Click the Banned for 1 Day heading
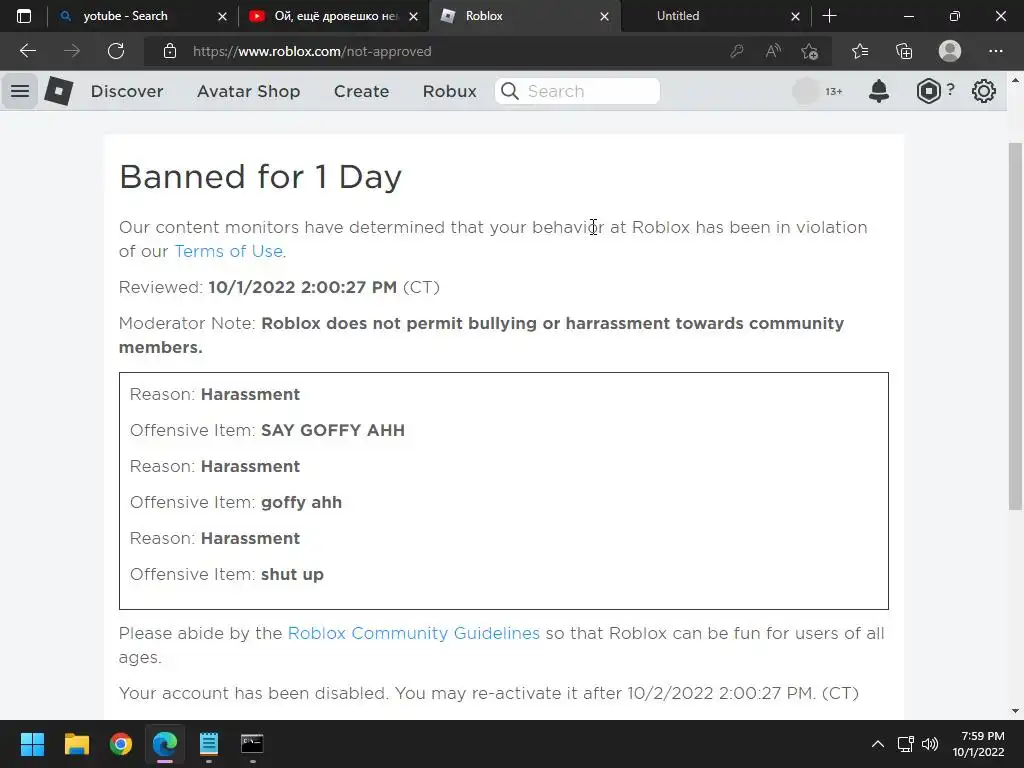Image resolution: width=1024 pixels, height=768 pixels. tap(261, 177)
